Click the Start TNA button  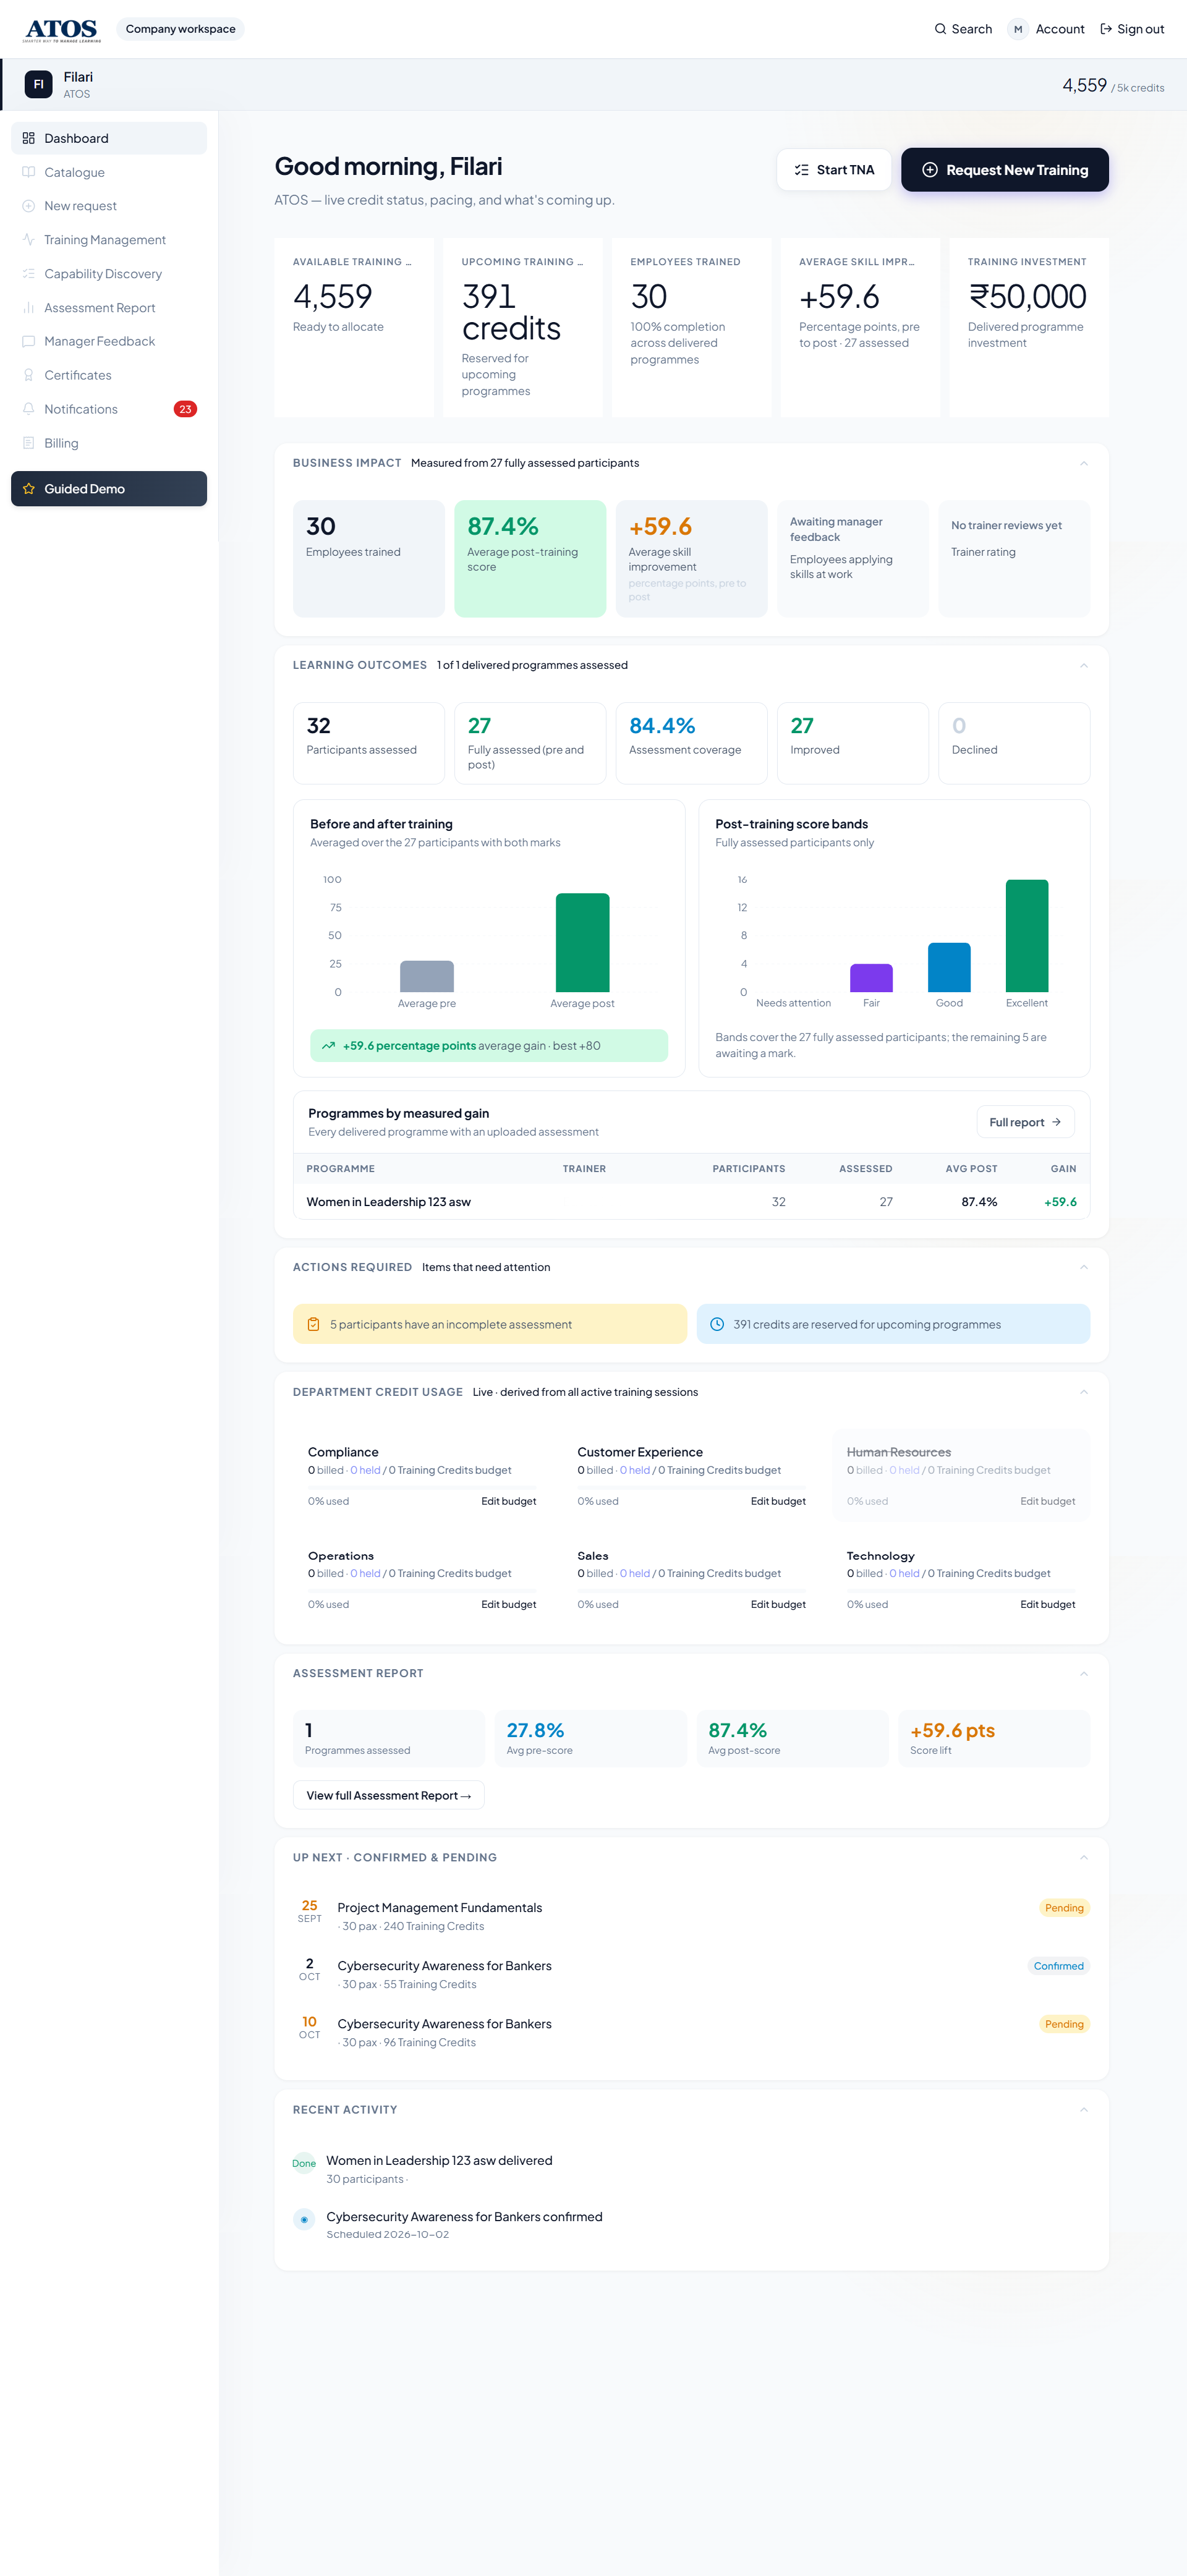coord(834,170)
